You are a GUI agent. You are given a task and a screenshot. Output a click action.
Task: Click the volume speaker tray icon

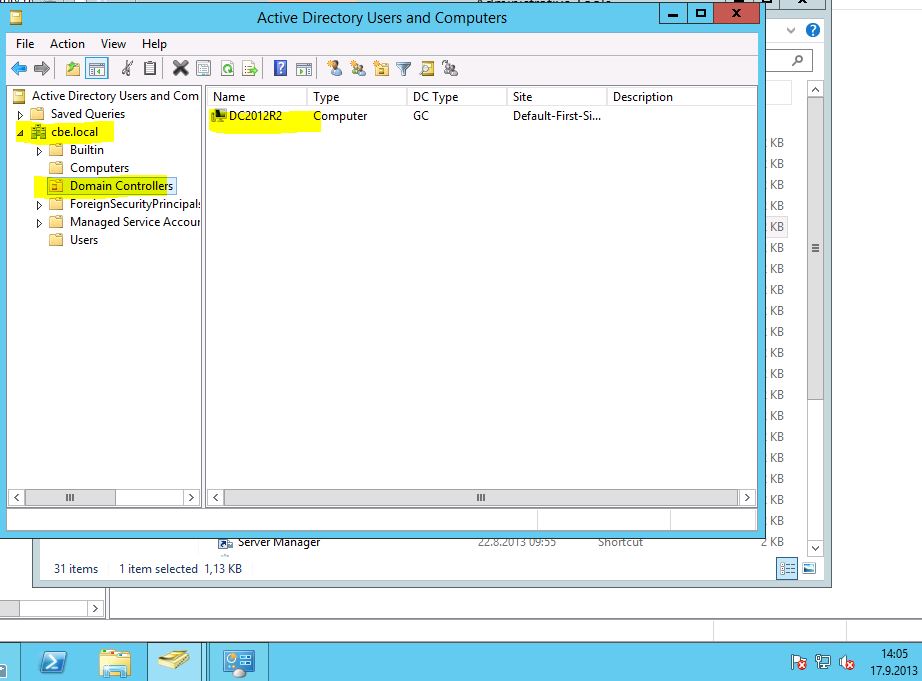tap(847, 663)
